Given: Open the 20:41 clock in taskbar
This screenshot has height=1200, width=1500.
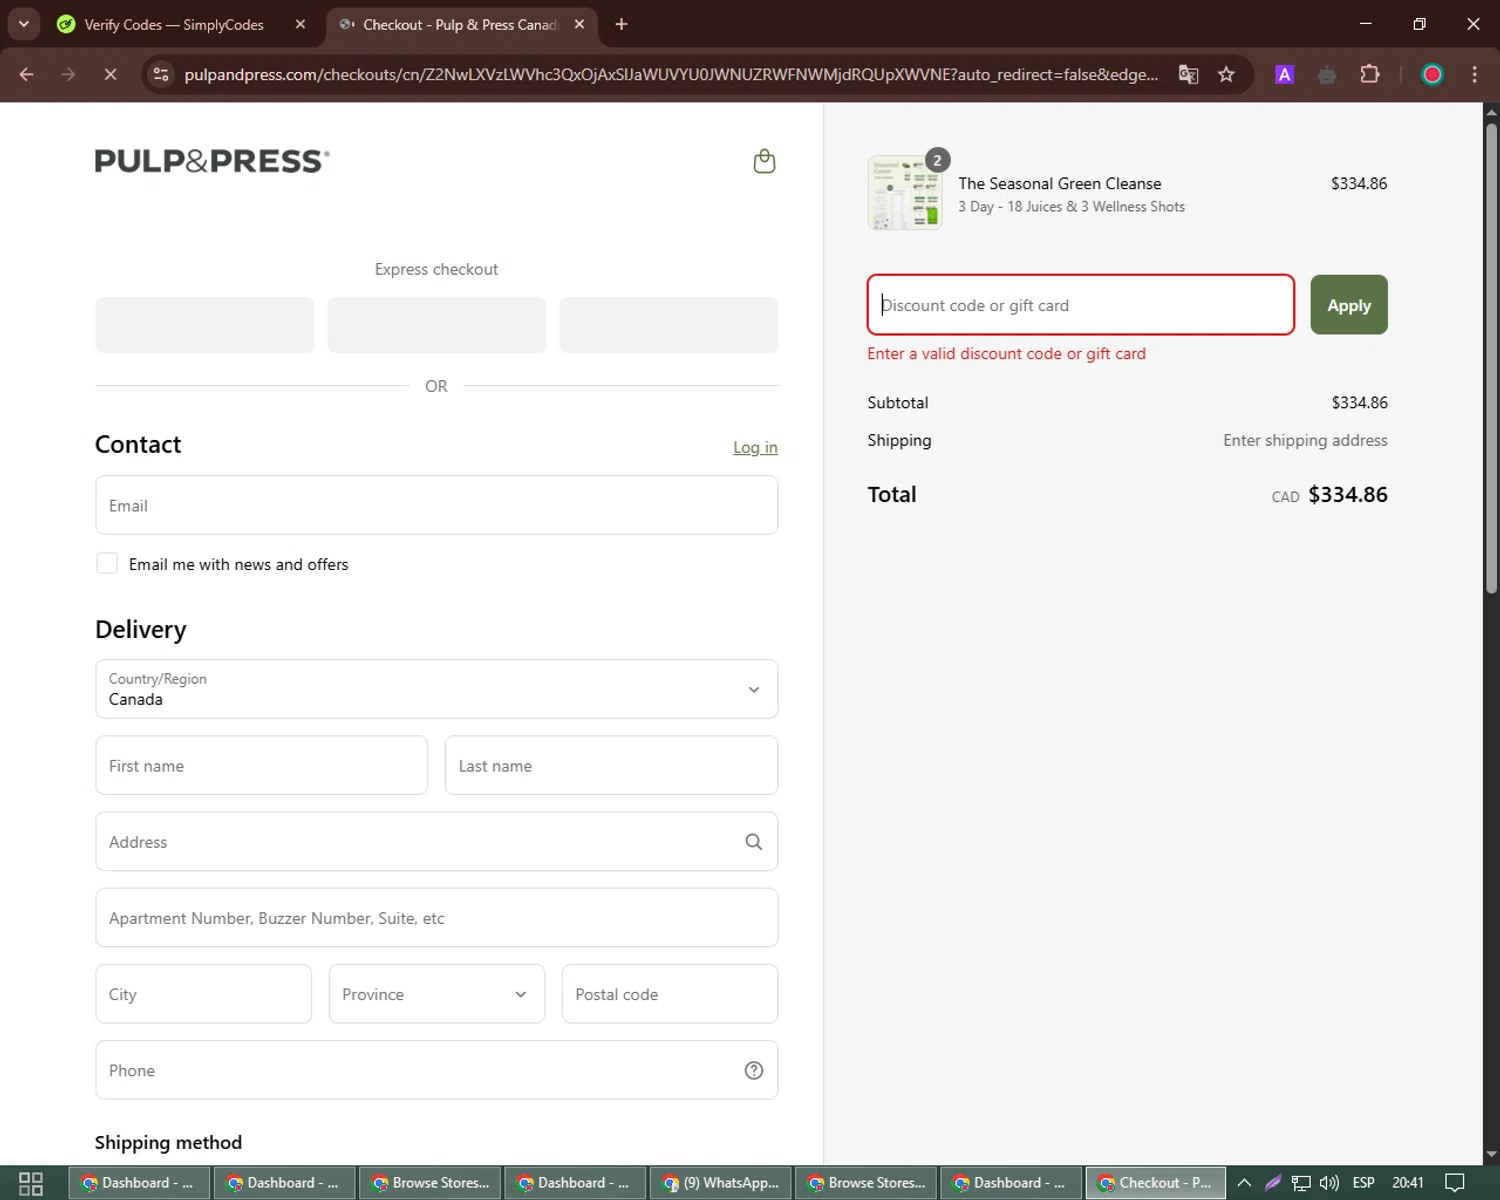Looking at the screenshot, I should [1407, 1183].
